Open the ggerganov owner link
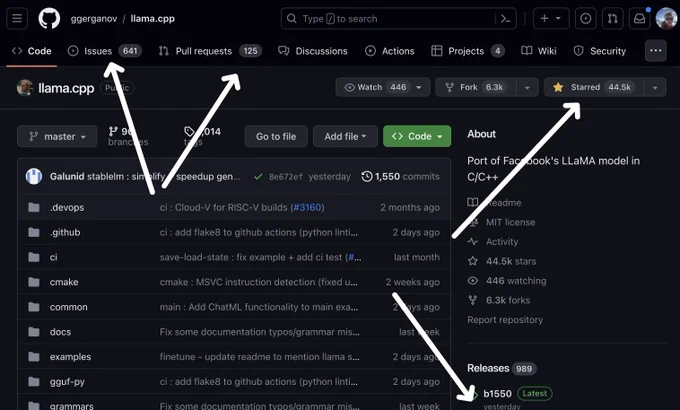The width and height of the screenshot is (680, 410). pyautogui.click(x=94, y=19)
